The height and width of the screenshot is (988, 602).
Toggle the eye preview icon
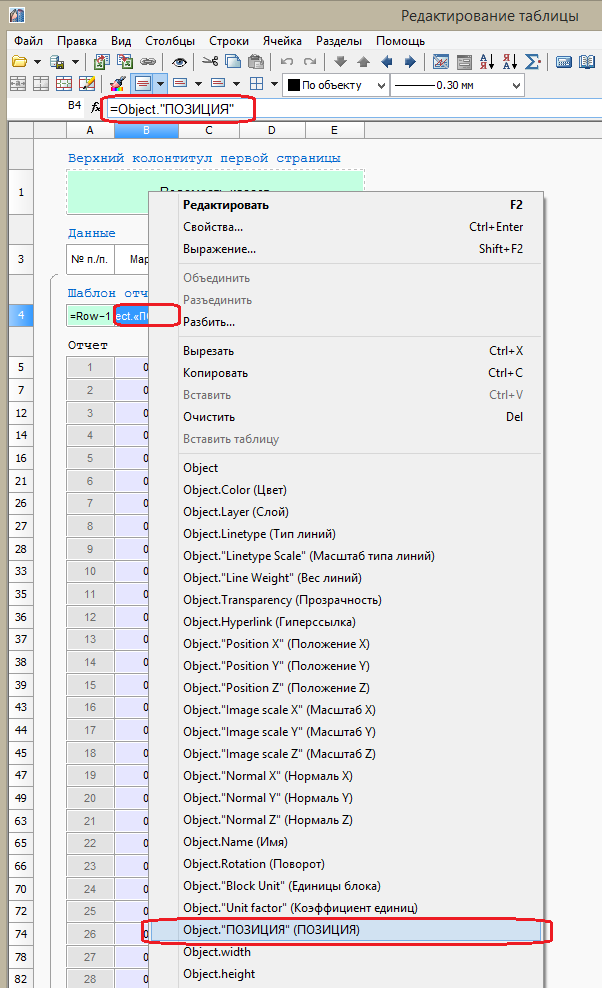tap(179, 62)
